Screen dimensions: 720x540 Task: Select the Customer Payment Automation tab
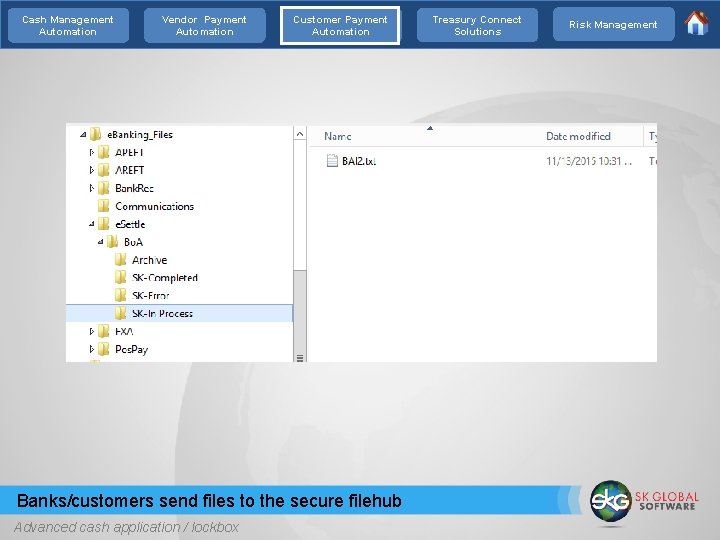point(340,26)
